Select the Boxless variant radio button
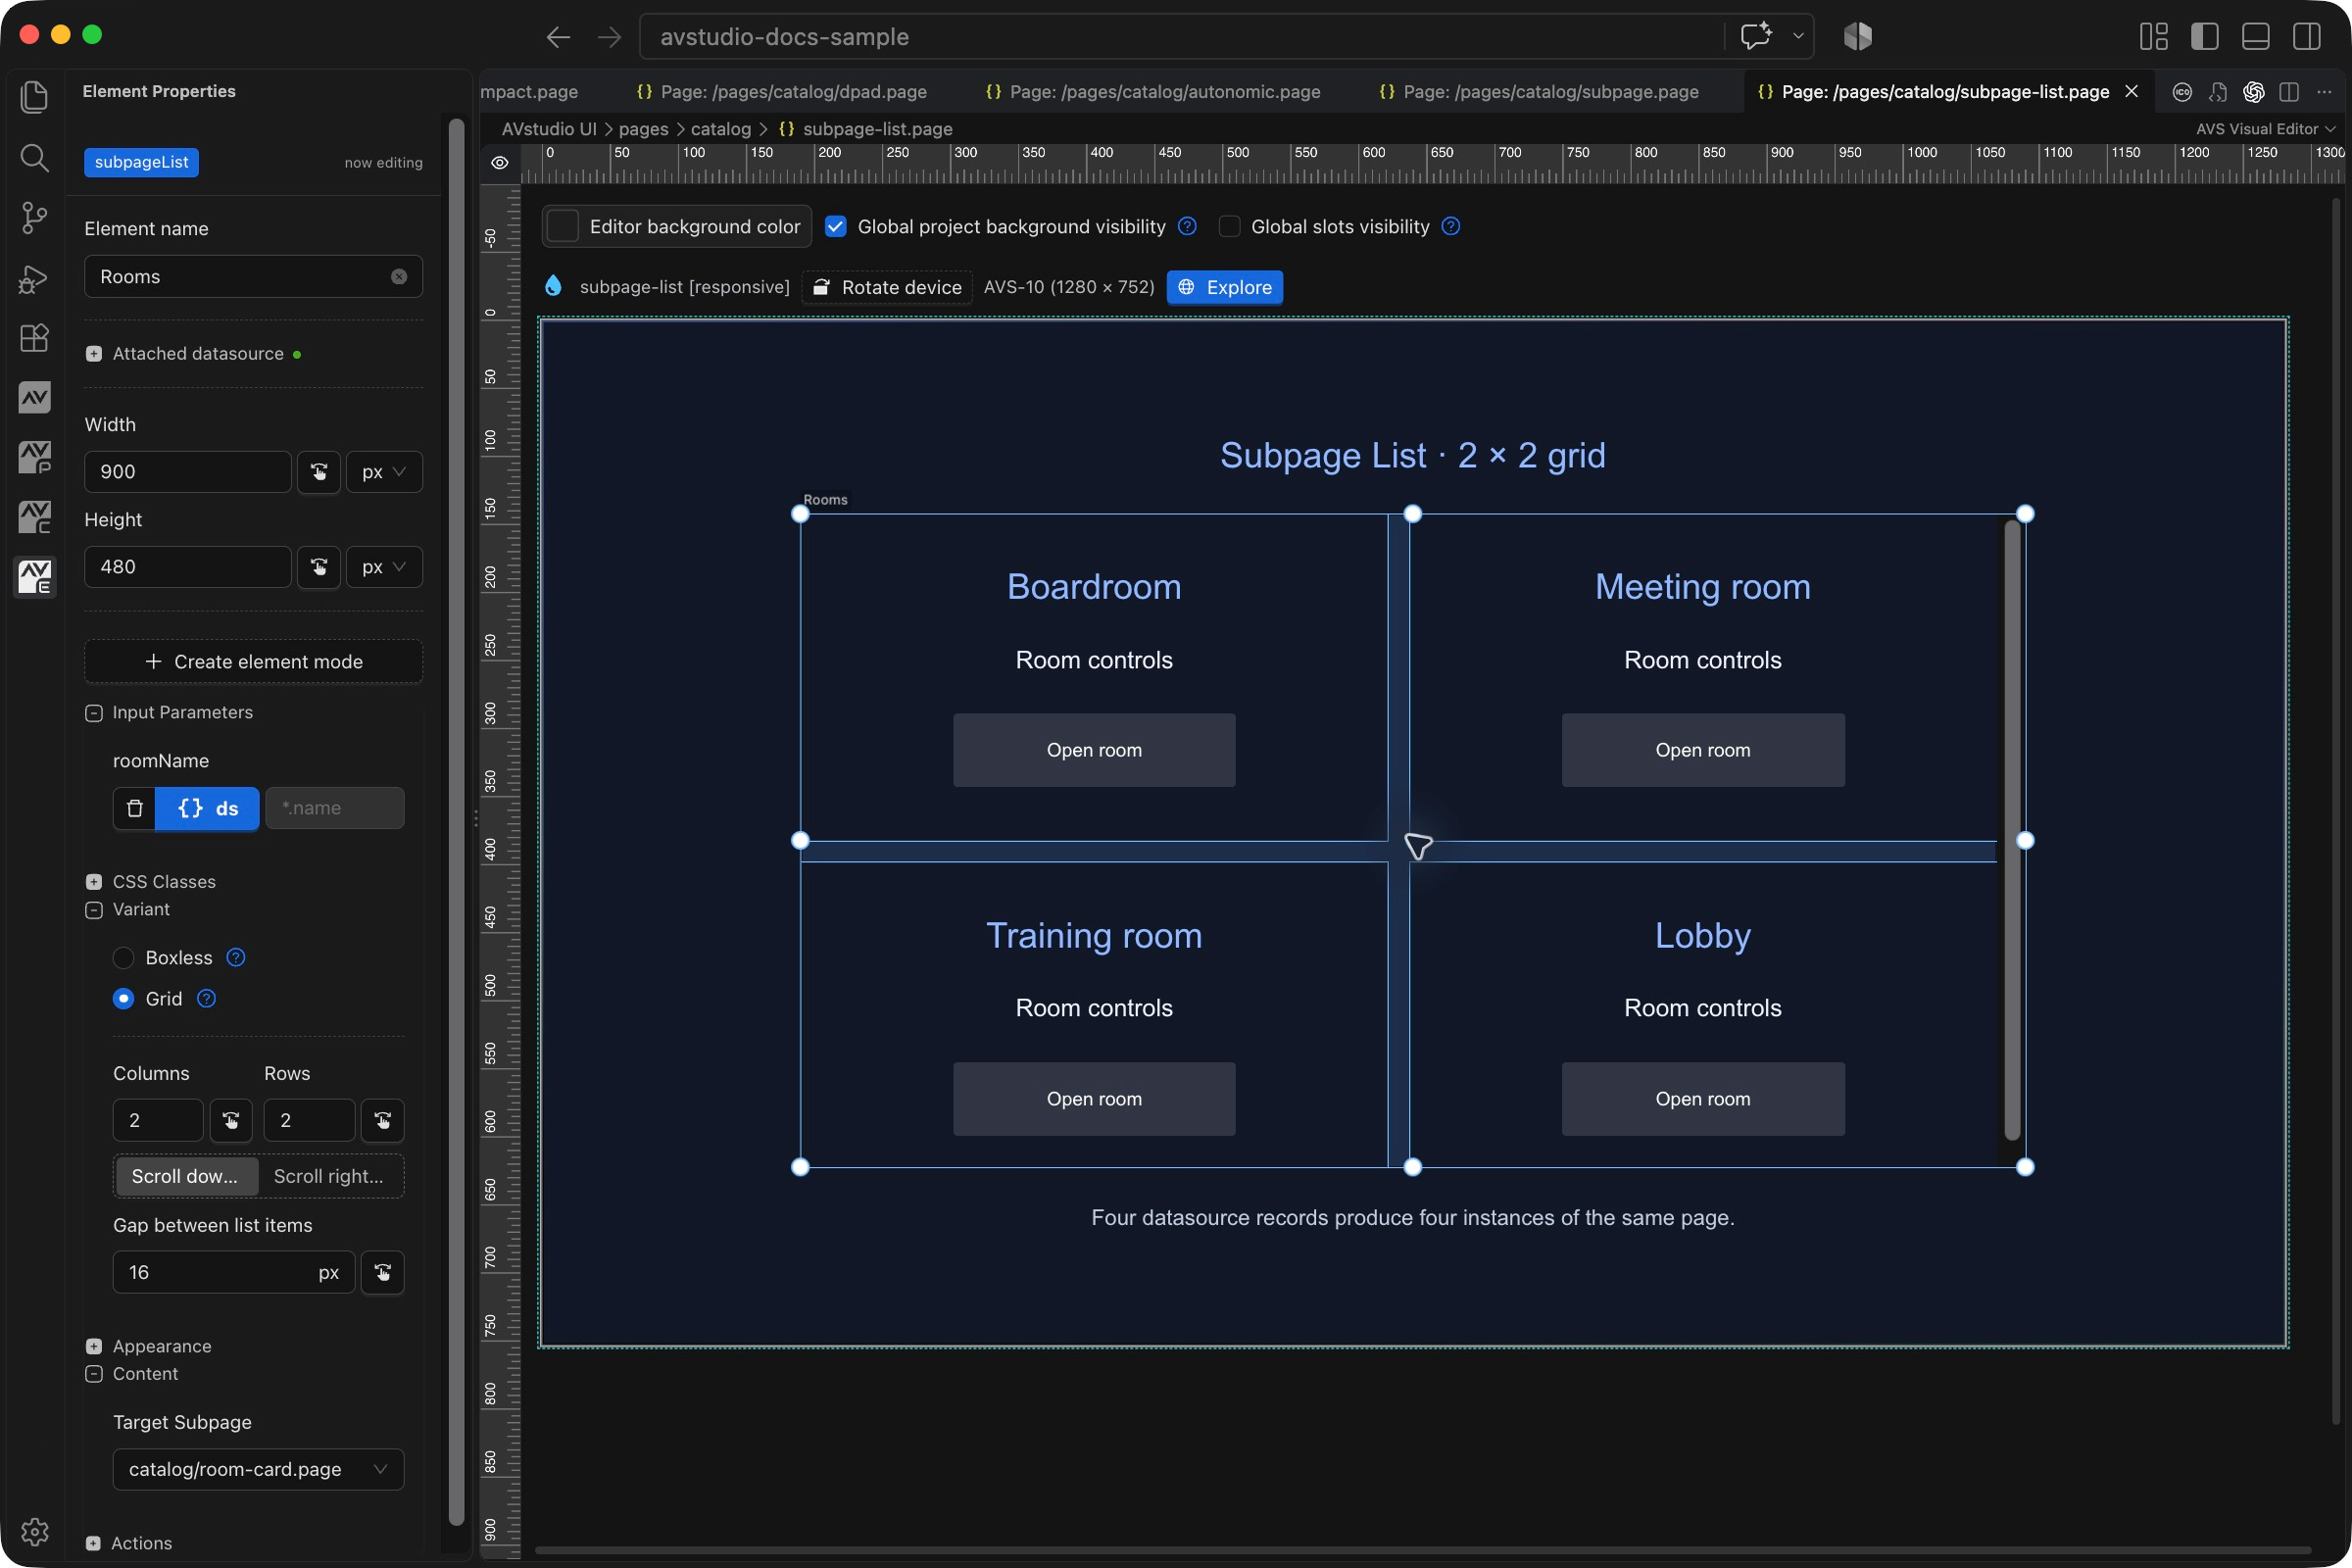 (x=123, y=958)
